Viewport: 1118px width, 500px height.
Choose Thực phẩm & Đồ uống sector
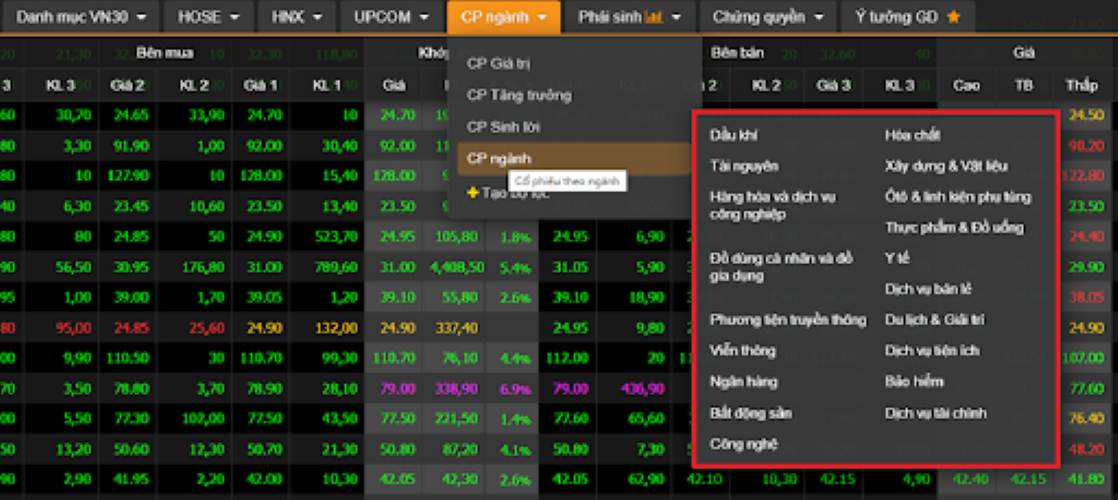(x=954, y=227)
